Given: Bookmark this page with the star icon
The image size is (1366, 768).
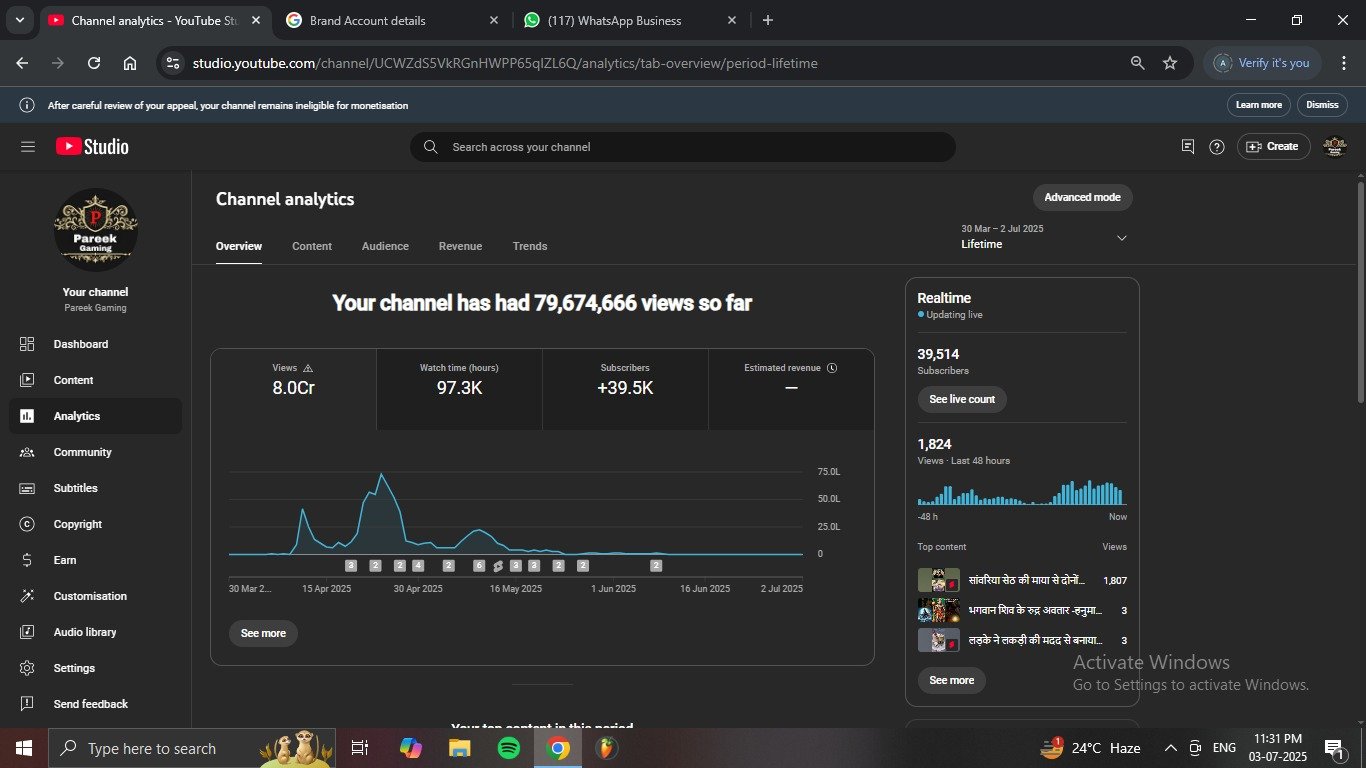Looking at the screenshot, I should 1170,63.
